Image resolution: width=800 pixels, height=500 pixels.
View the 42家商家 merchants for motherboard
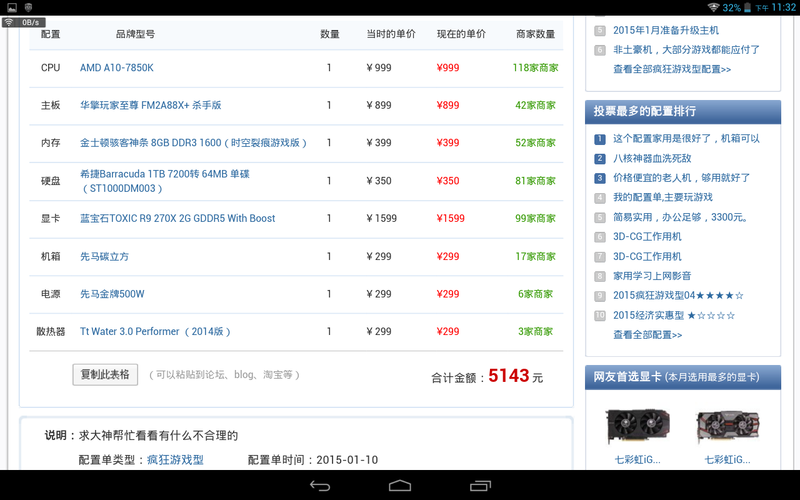535,105
